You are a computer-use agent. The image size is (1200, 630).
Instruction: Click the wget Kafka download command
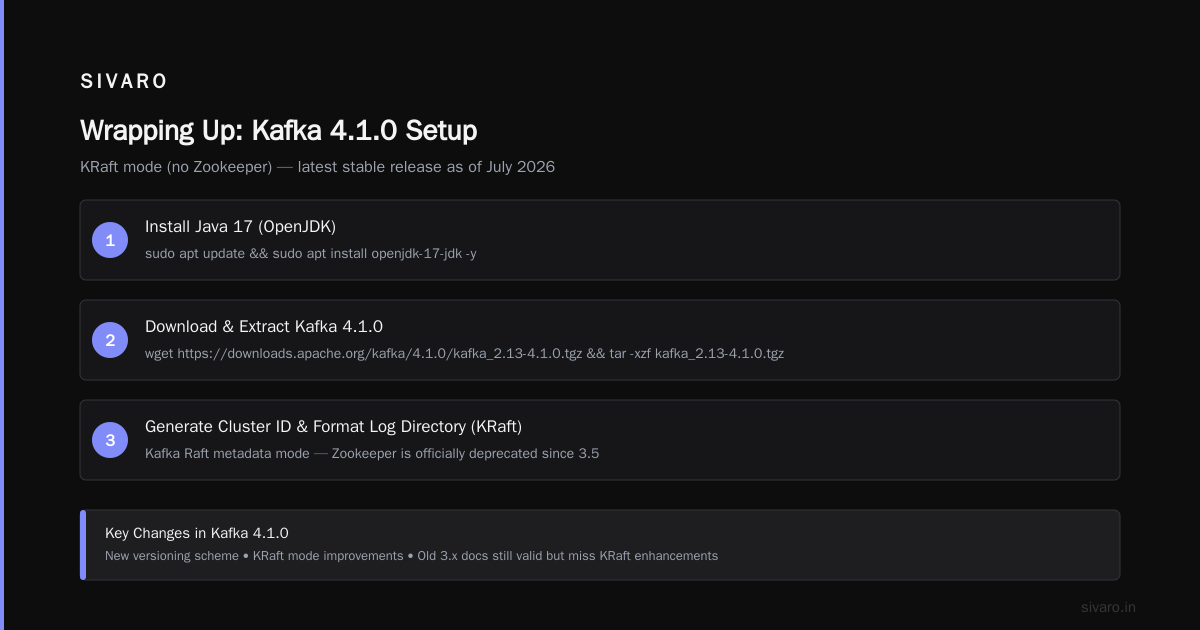pyautogui.click(x=464, y=354)
